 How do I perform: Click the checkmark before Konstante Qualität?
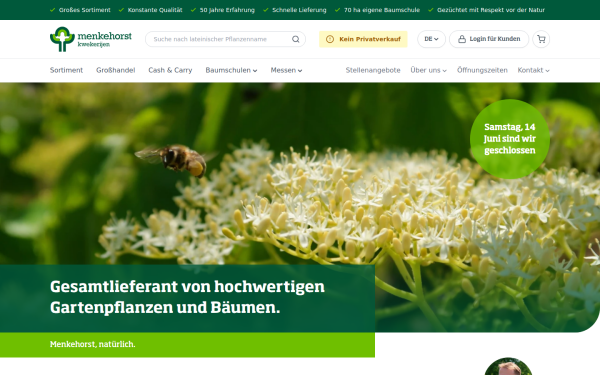click(121, 10)
